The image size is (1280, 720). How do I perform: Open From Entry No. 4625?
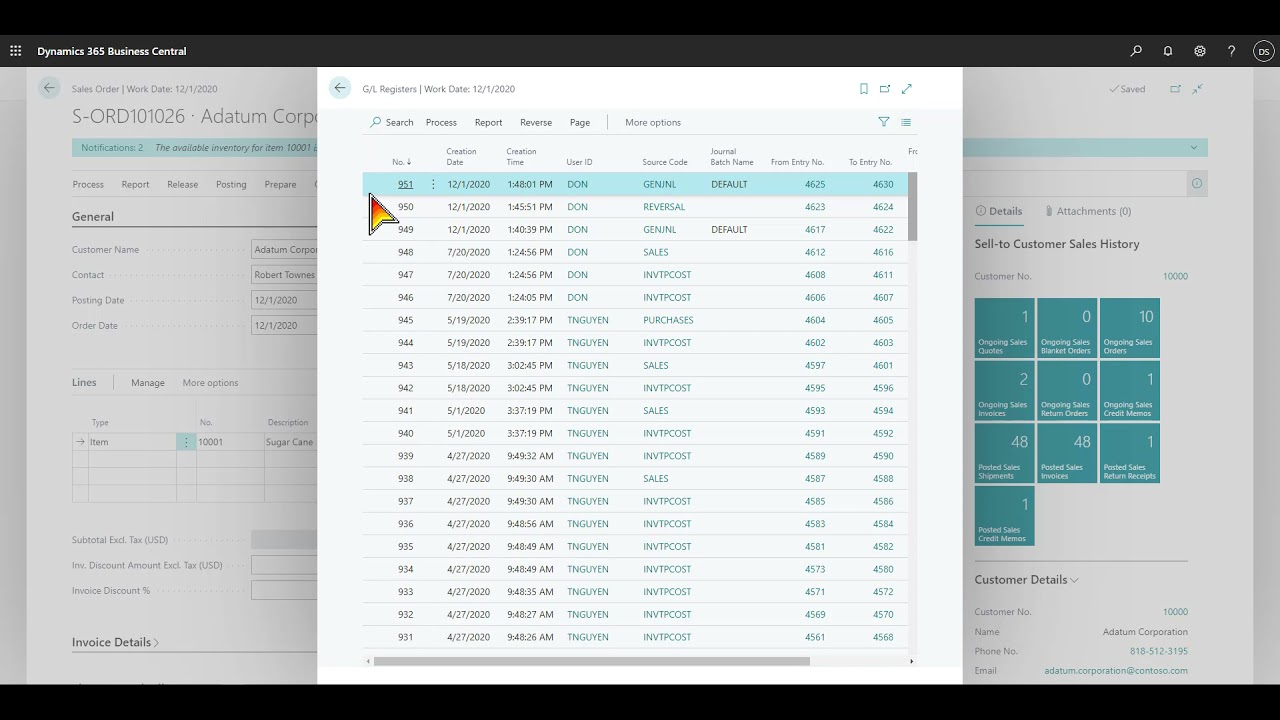[x=815, y=184]
